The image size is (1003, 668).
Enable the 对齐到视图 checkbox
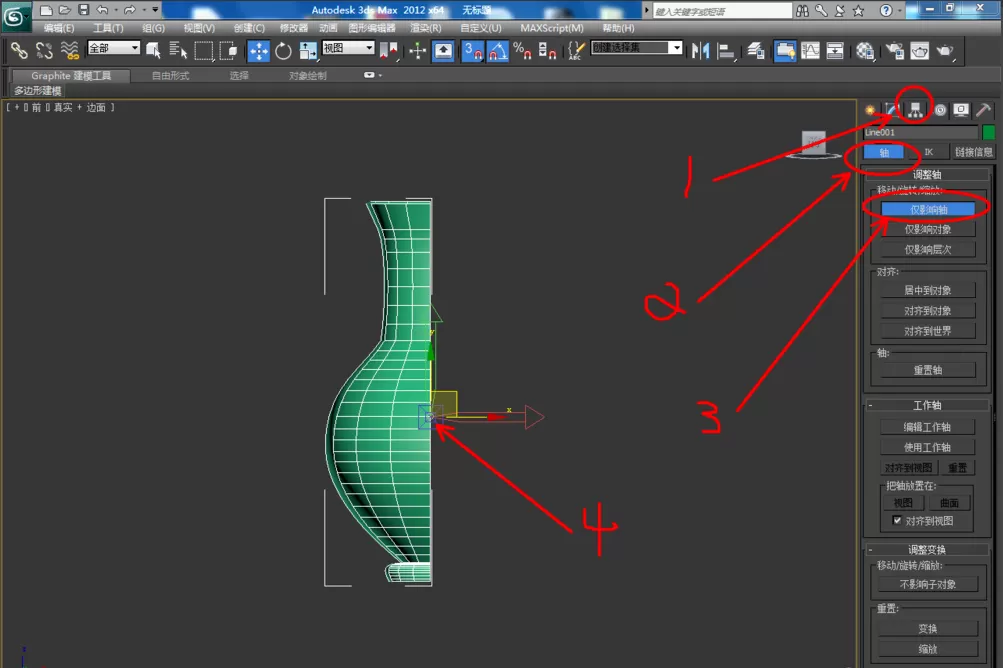click(x=897, y=520)
